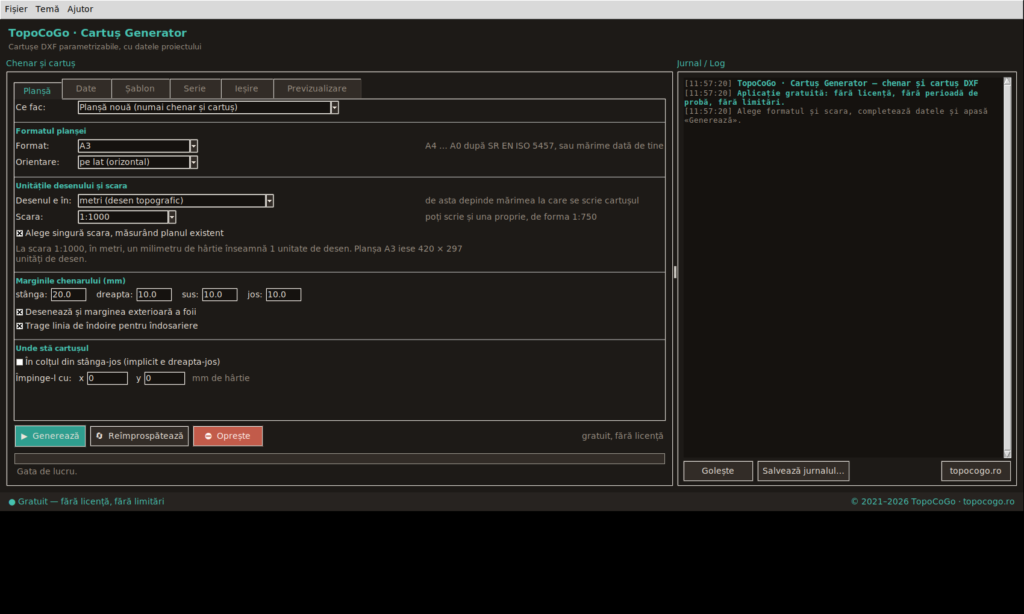Click the progress bar above Gata de lucru
The height and width of the screenshot is (614, 1024).
[340, 459]
